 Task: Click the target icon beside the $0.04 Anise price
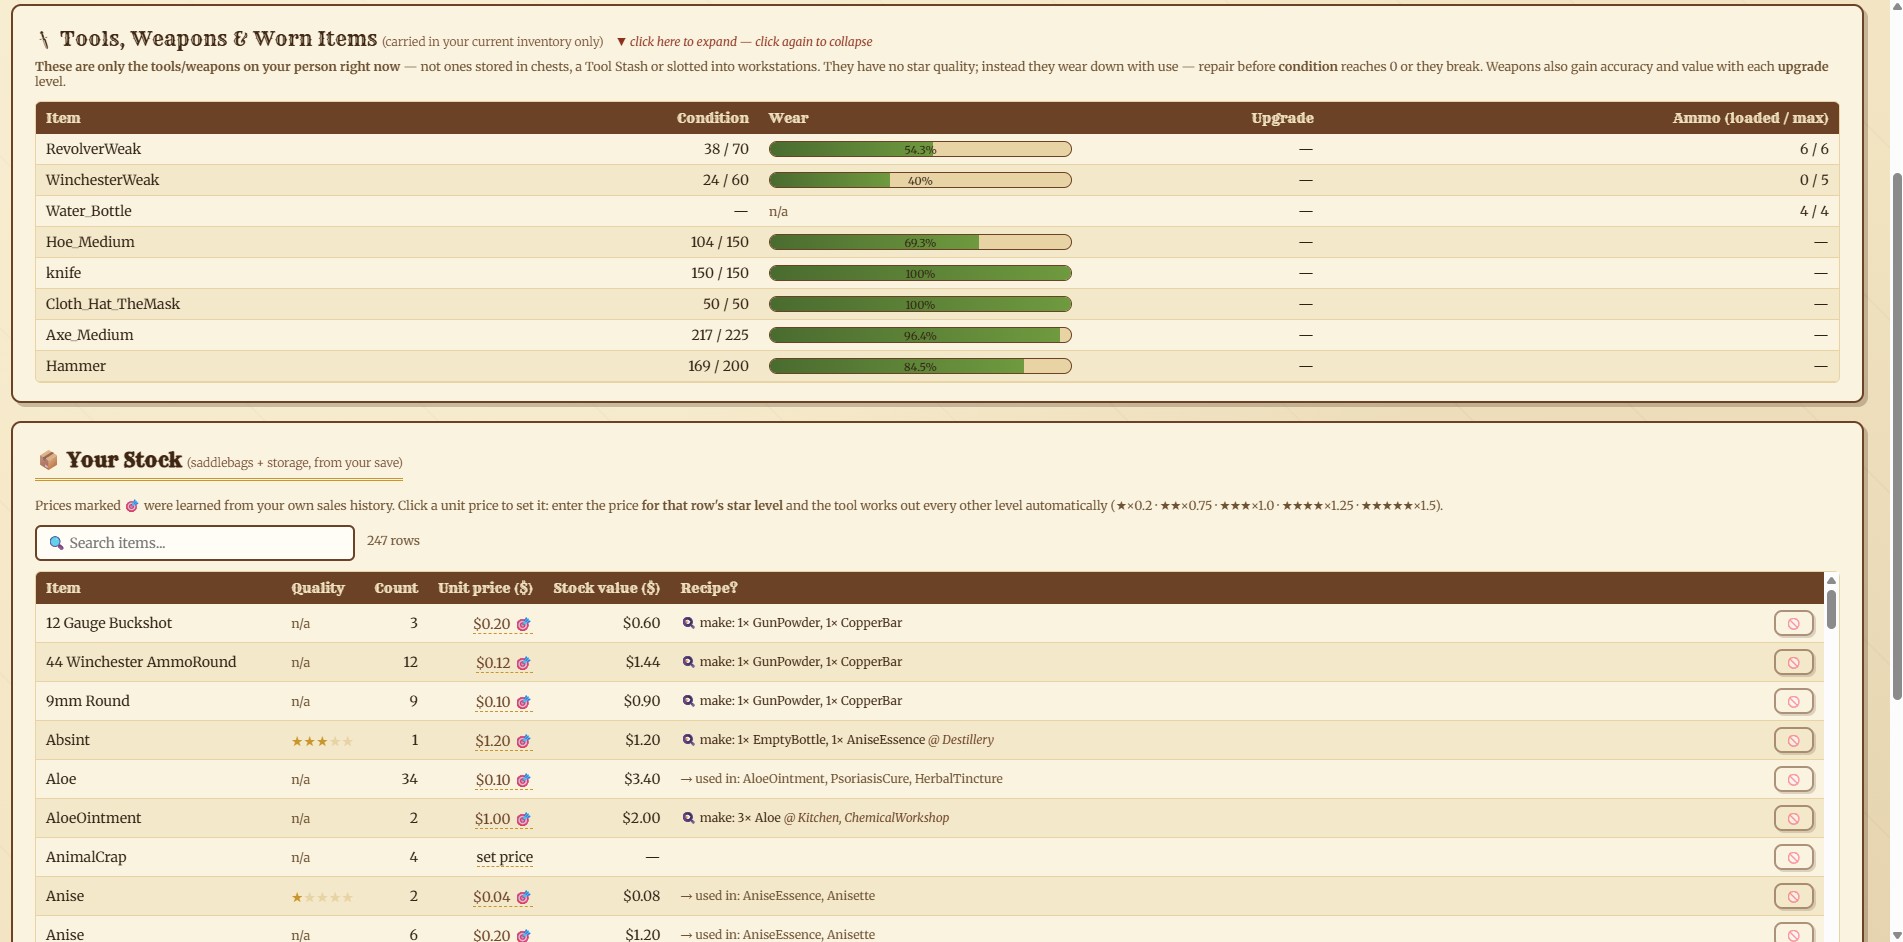(x=523, y=897)
